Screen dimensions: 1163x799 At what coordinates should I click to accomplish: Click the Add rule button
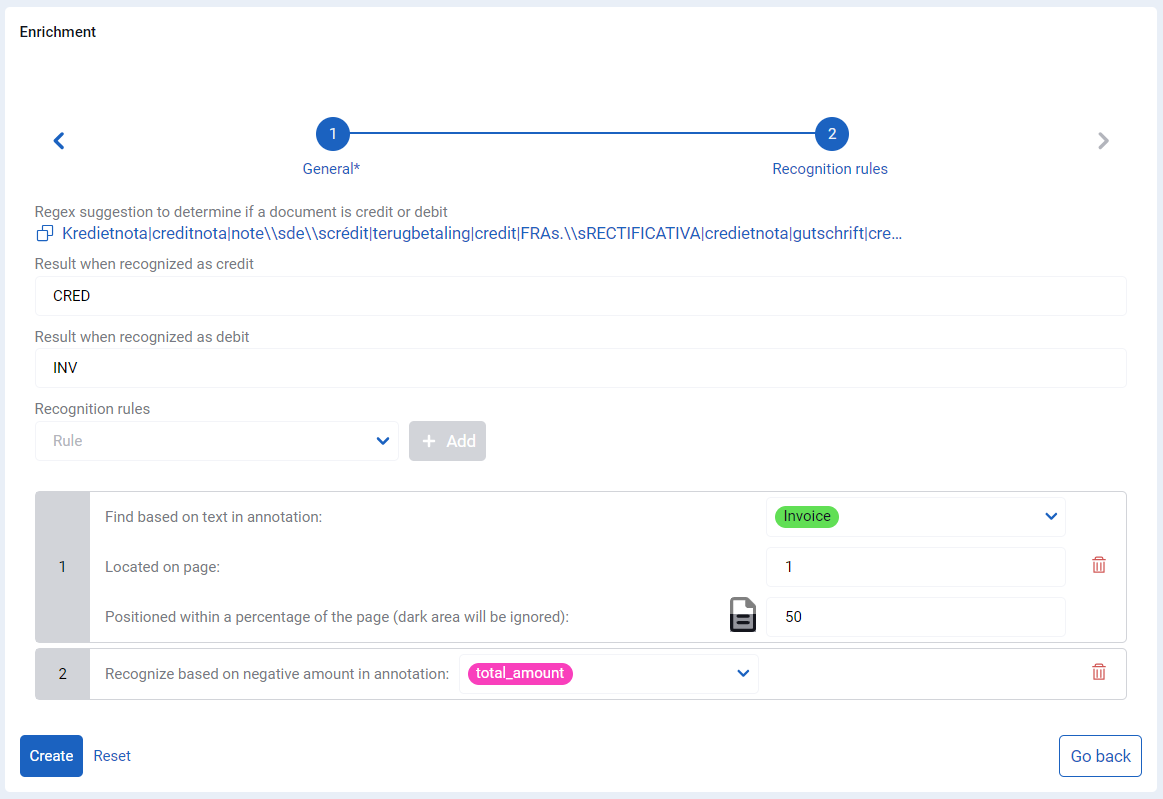(447, 441)
